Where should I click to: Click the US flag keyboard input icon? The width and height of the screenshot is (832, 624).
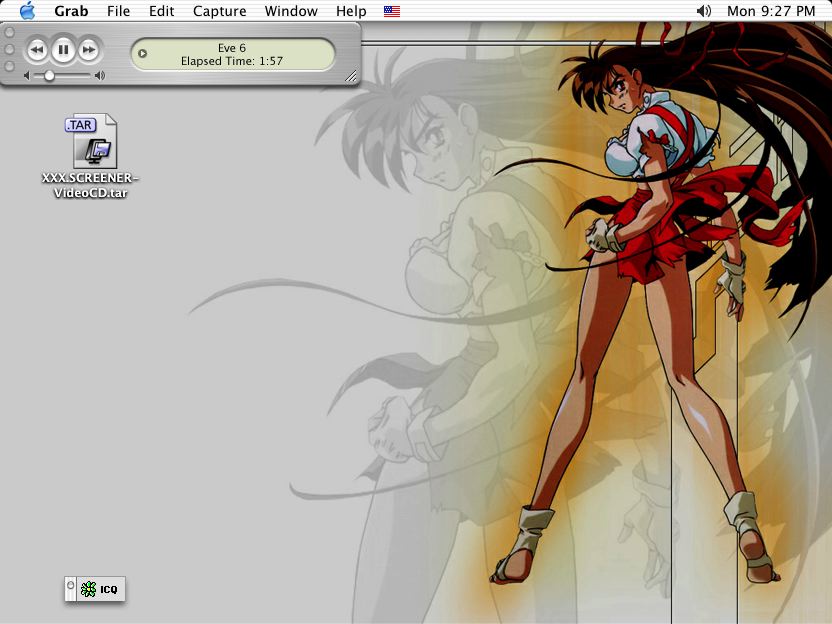point(392,11)
